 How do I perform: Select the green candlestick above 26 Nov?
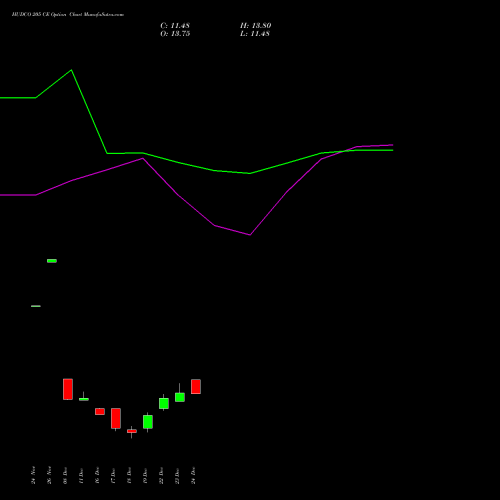click(x=52, y=261)
